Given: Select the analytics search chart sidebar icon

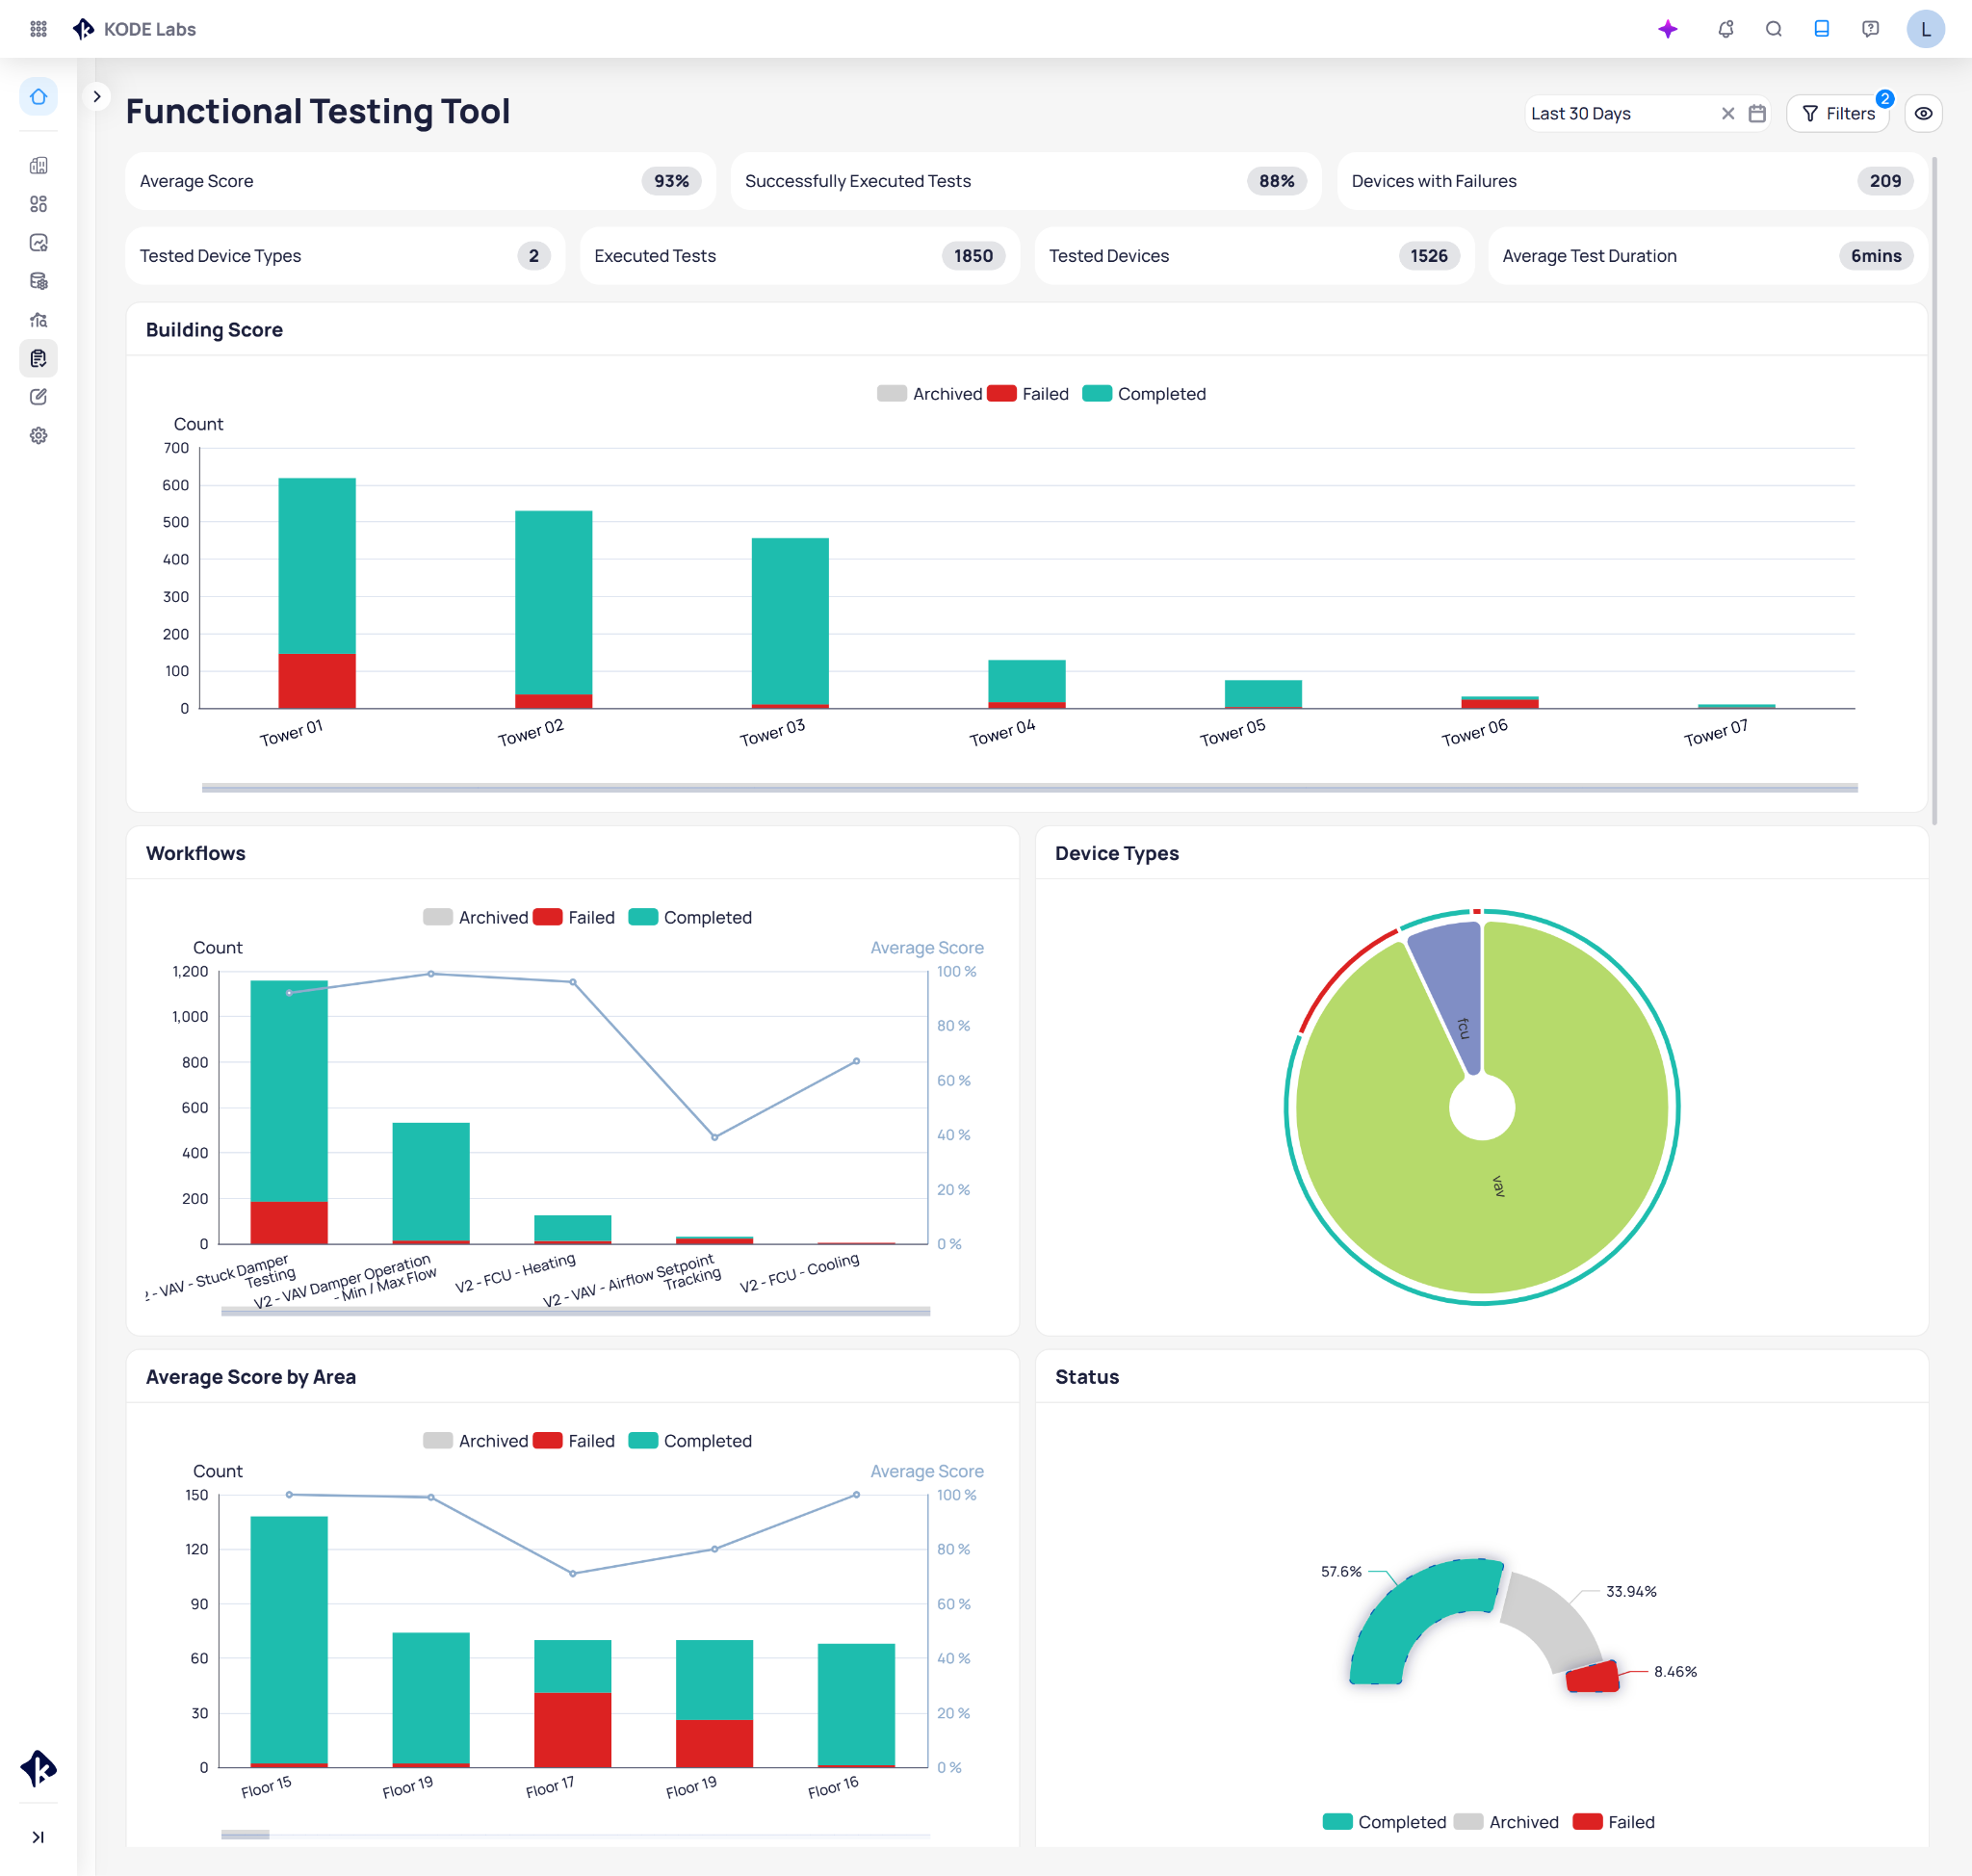Looking at the screenshot, I should (x=39, y=320).
